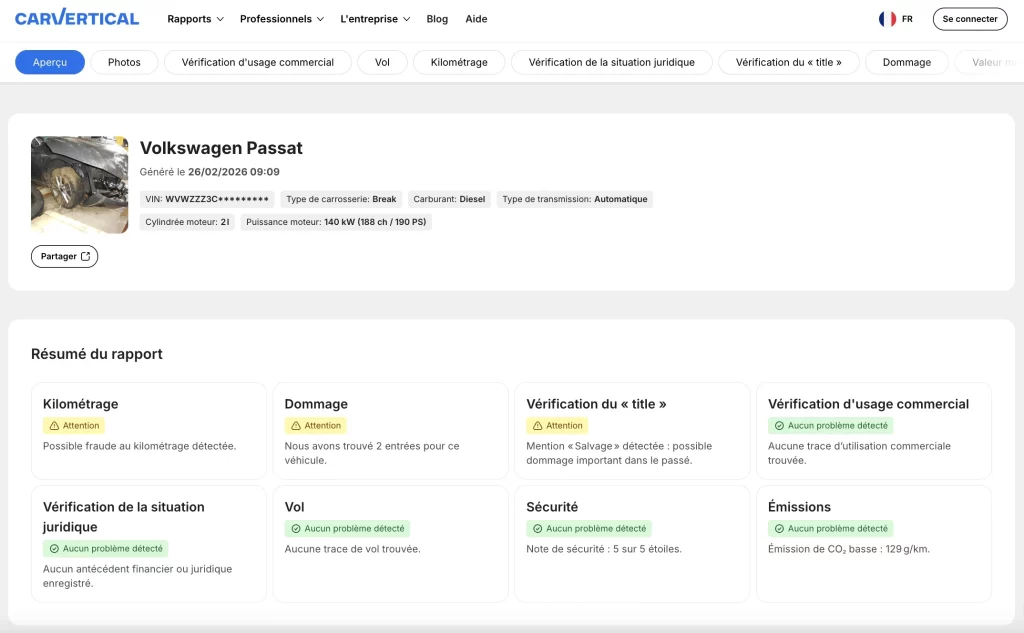Screen dimensions: 1024x633
Task: Select Vérification de la situation juridique tab
Action: [x=611, y=62]
